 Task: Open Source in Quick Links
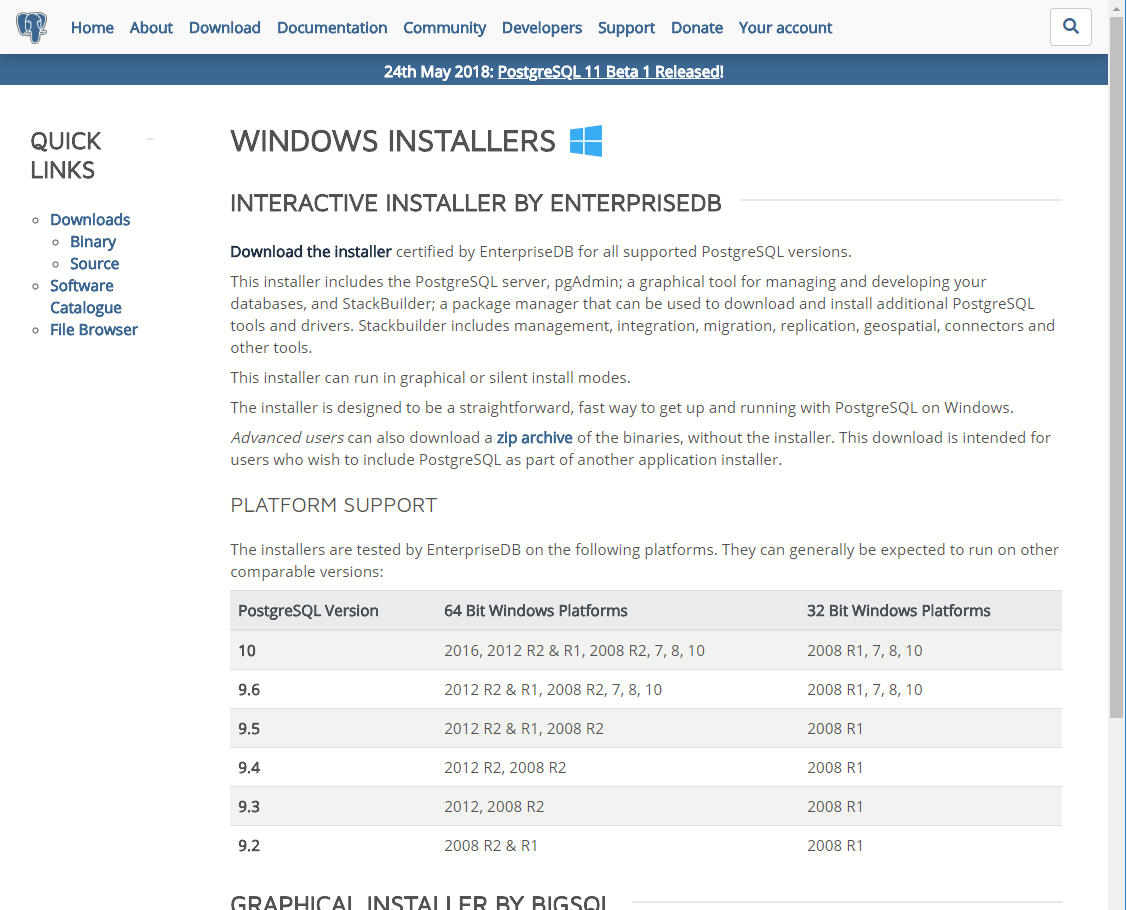click(x=94, y=264)
